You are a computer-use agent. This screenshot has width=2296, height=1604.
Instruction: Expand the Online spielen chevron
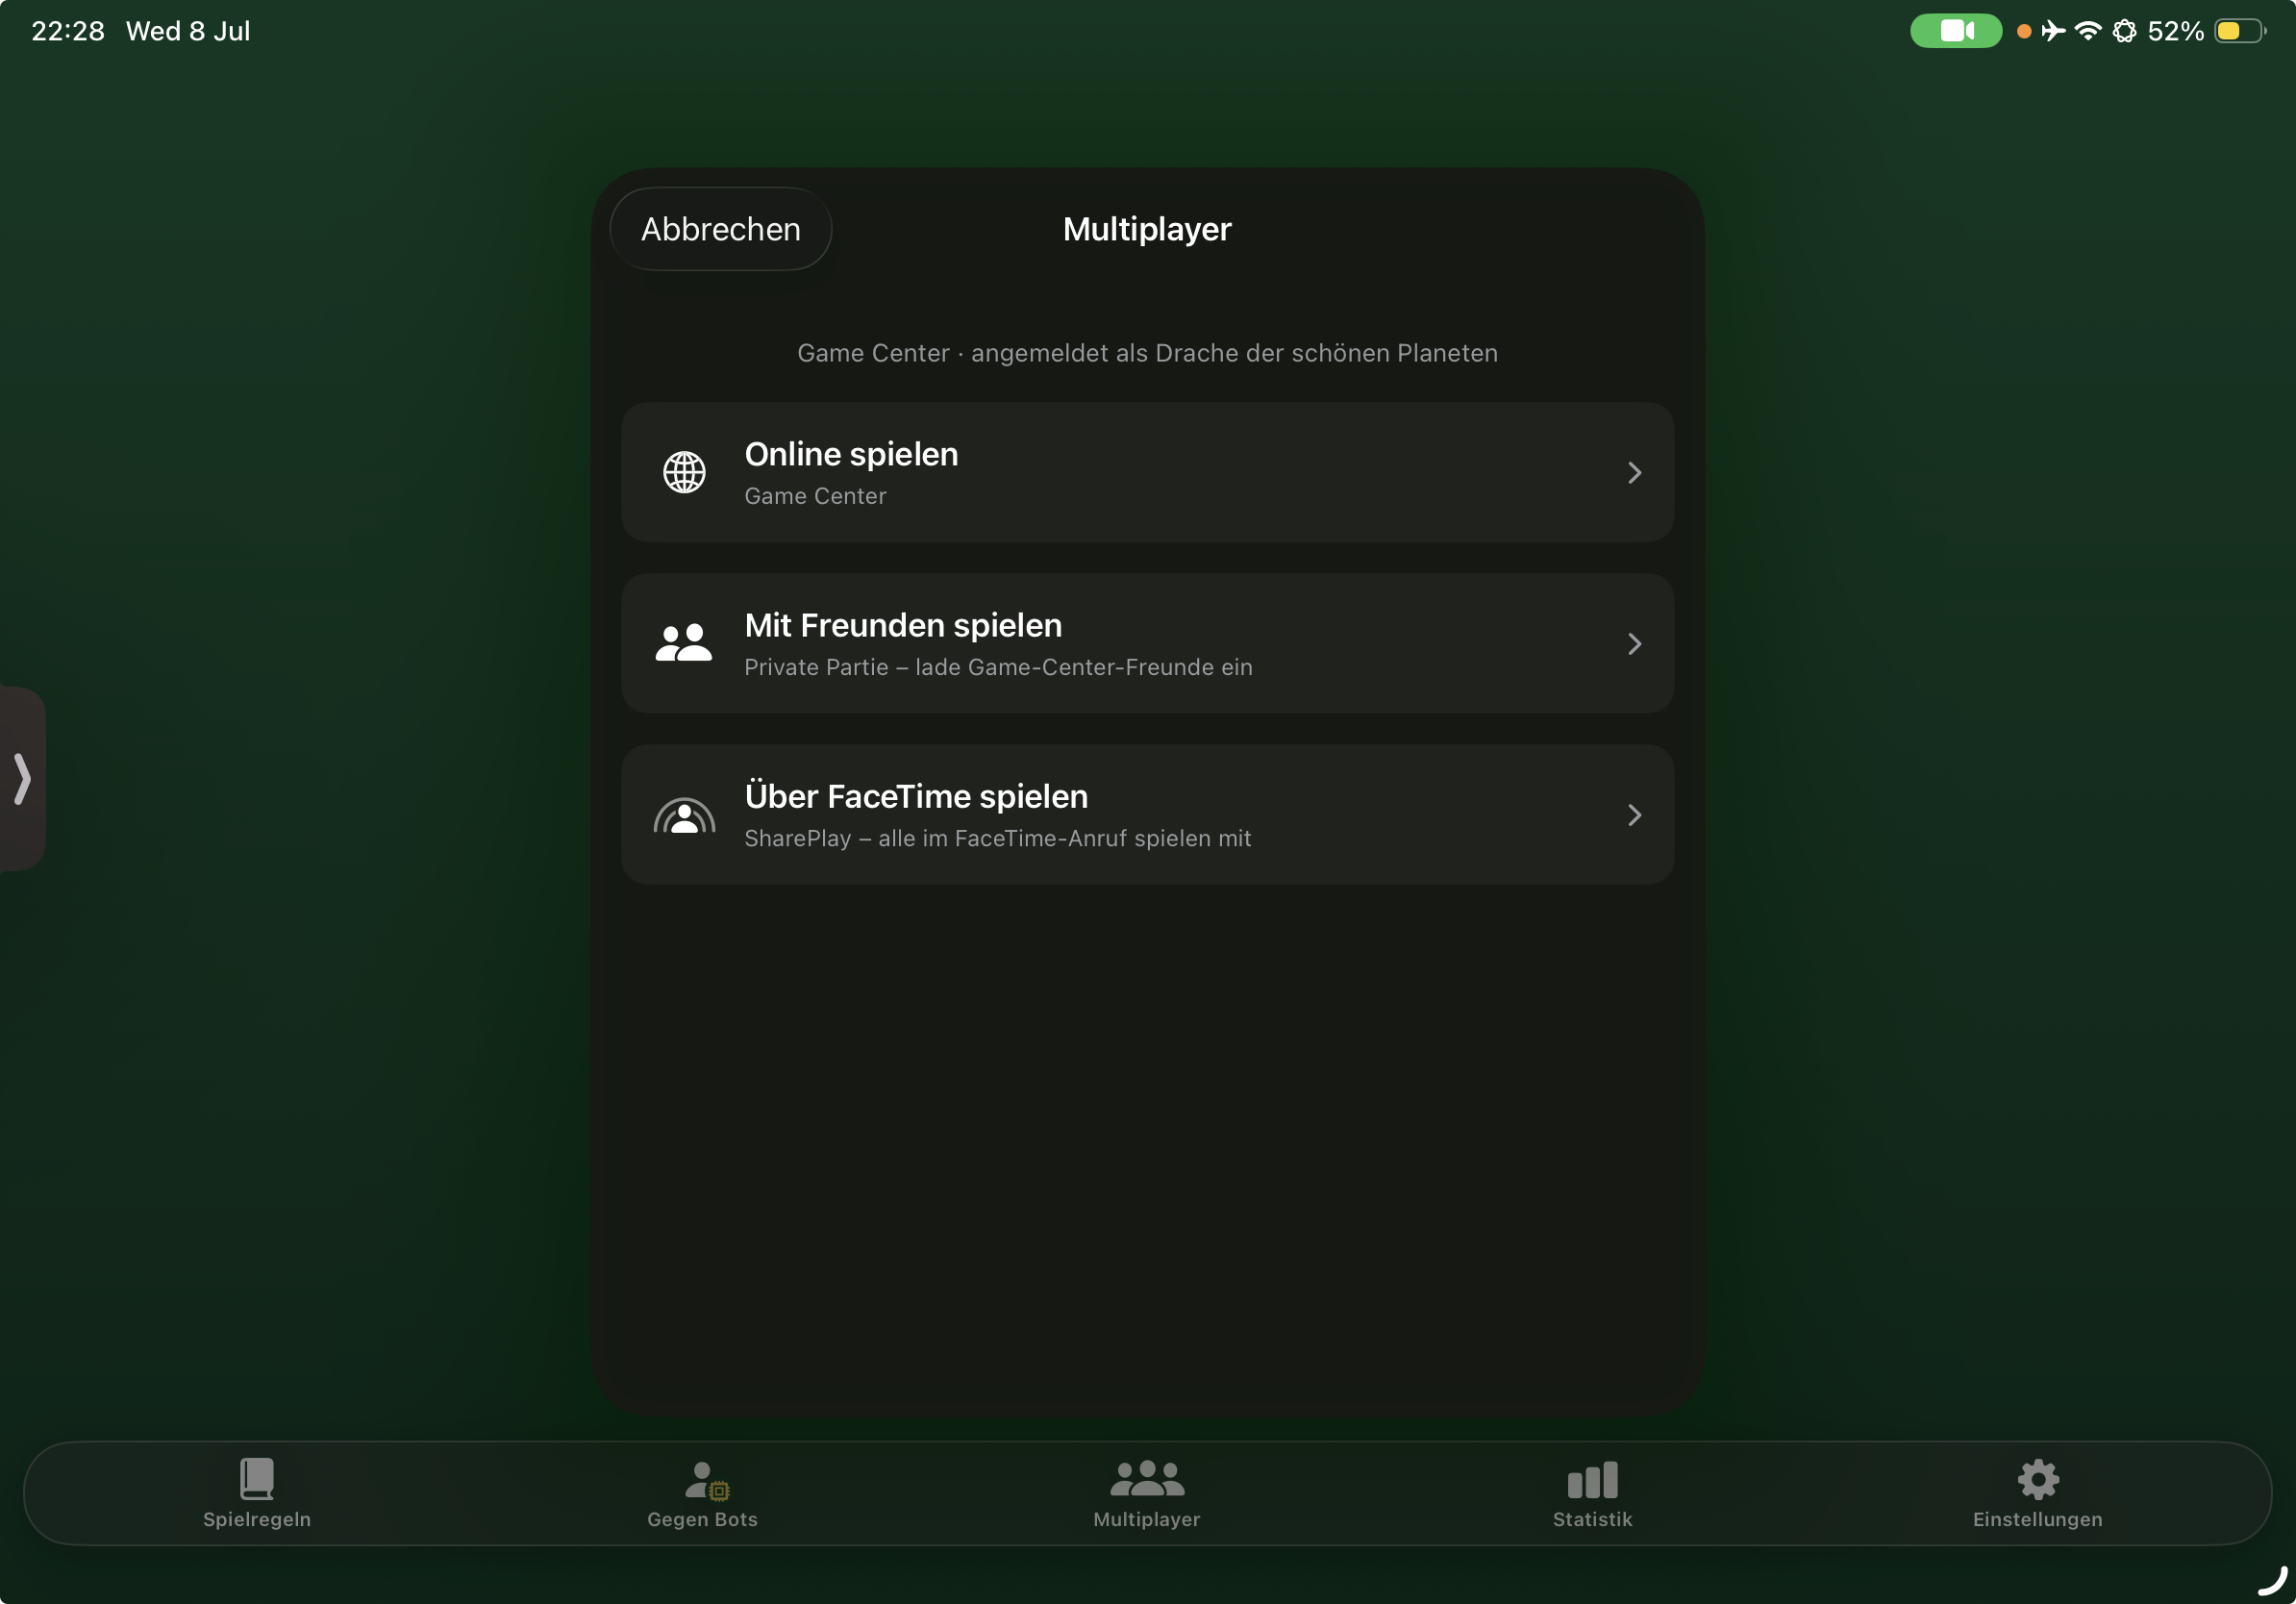pyautogui.click(x=1634, y=472)
